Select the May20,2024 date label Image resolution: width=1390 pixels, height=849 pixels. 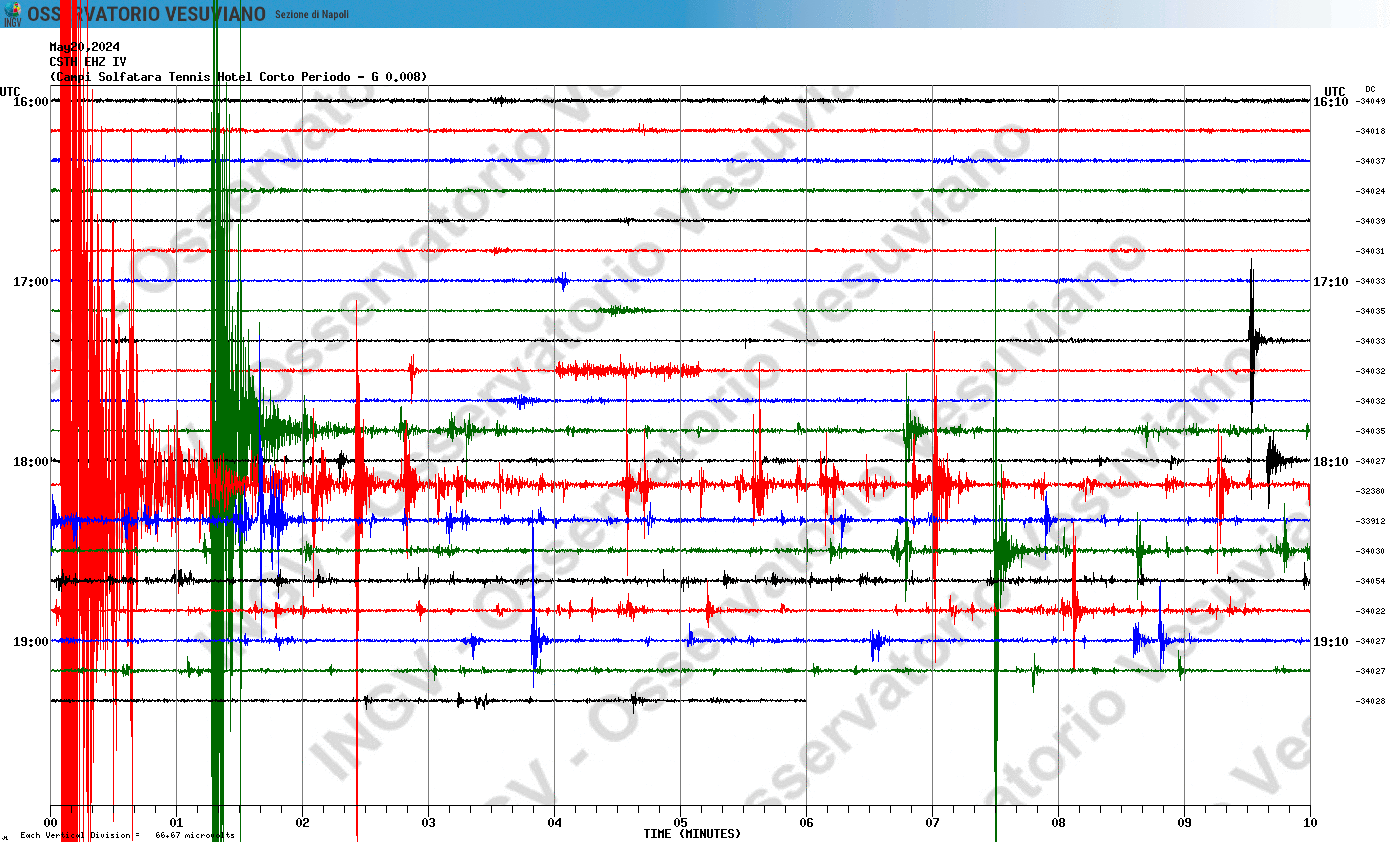(85, 47)
